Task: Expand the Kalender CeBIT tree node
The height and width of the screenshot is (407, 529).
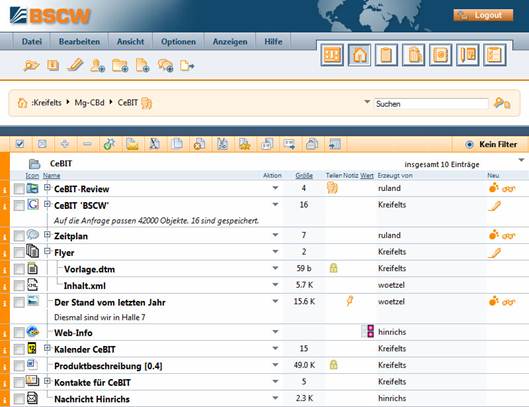Action: (47, 348)
